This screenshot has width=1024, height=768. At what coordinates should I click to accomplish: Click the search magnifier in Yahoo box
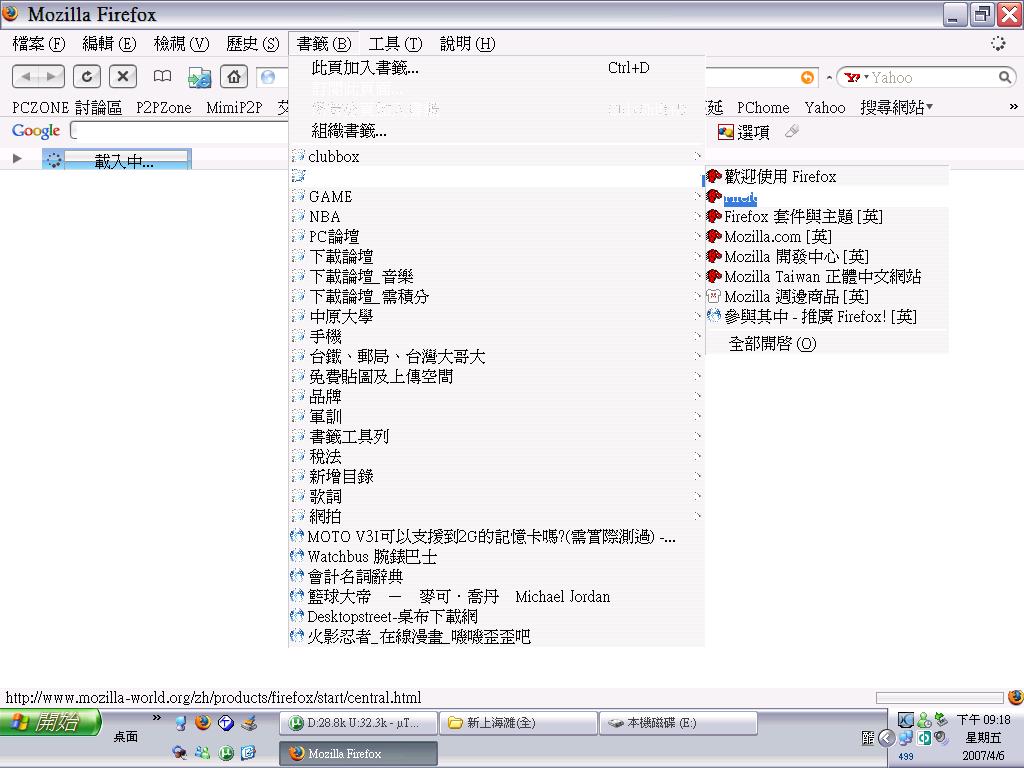[x=1005, y=77]
